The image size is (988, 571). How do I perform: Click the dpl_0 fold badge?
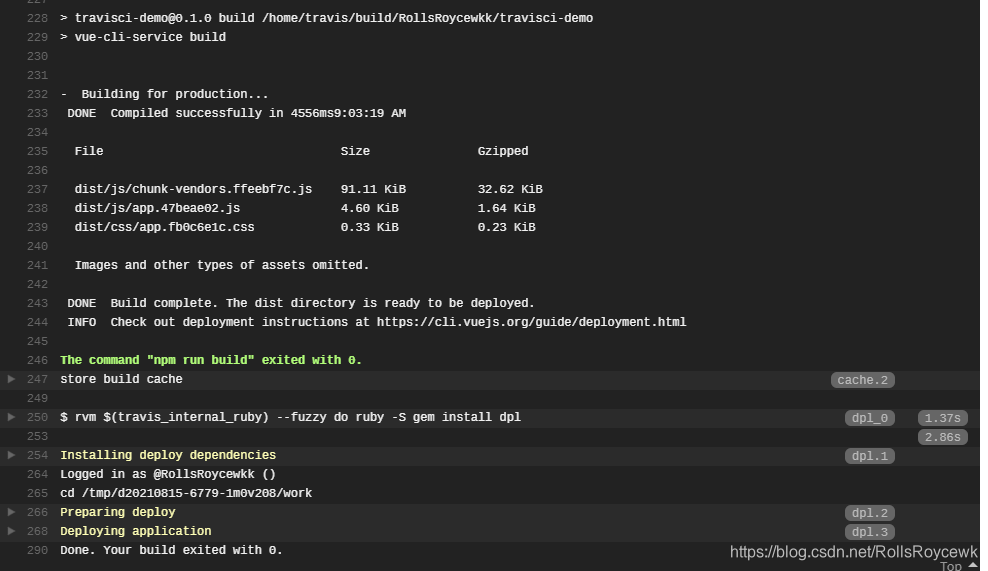click(x=870, y=418)
